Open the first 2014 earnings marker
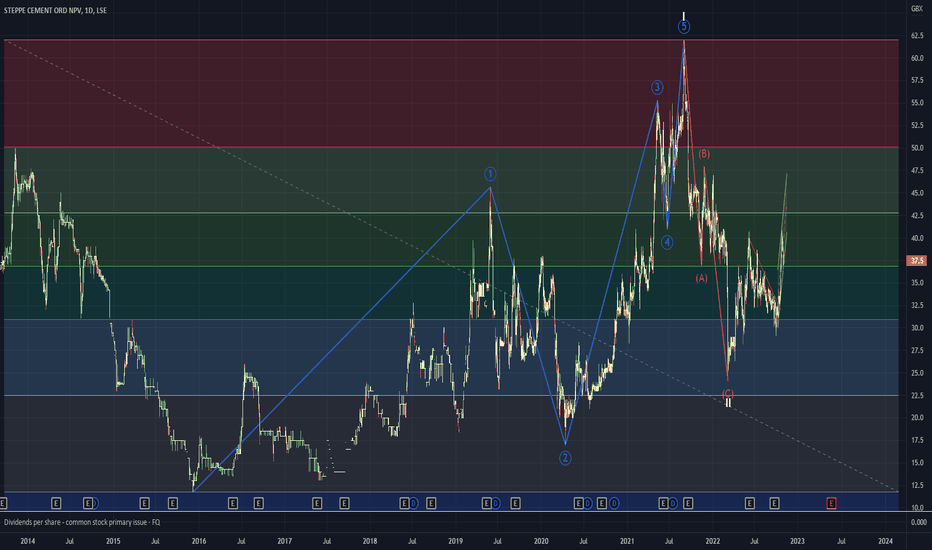 tap(56, 504)
